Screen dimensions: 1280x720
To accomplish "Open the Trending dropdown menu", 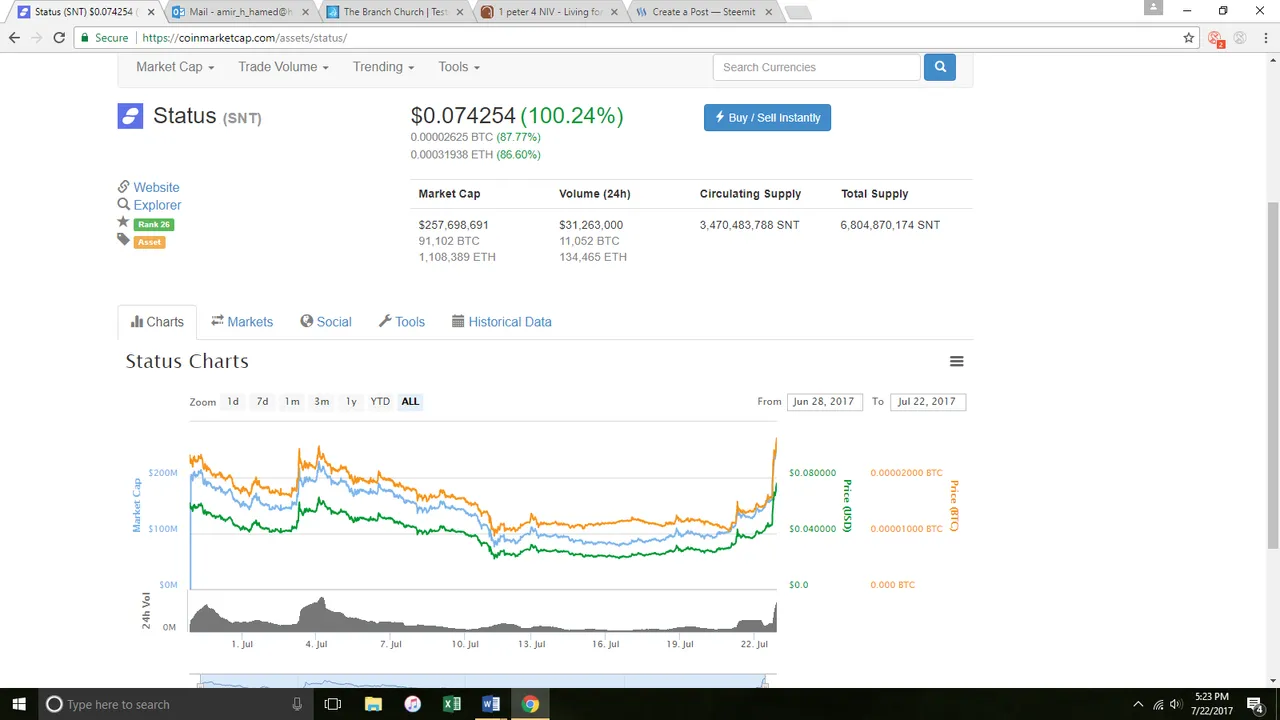I will click(383, 67).
